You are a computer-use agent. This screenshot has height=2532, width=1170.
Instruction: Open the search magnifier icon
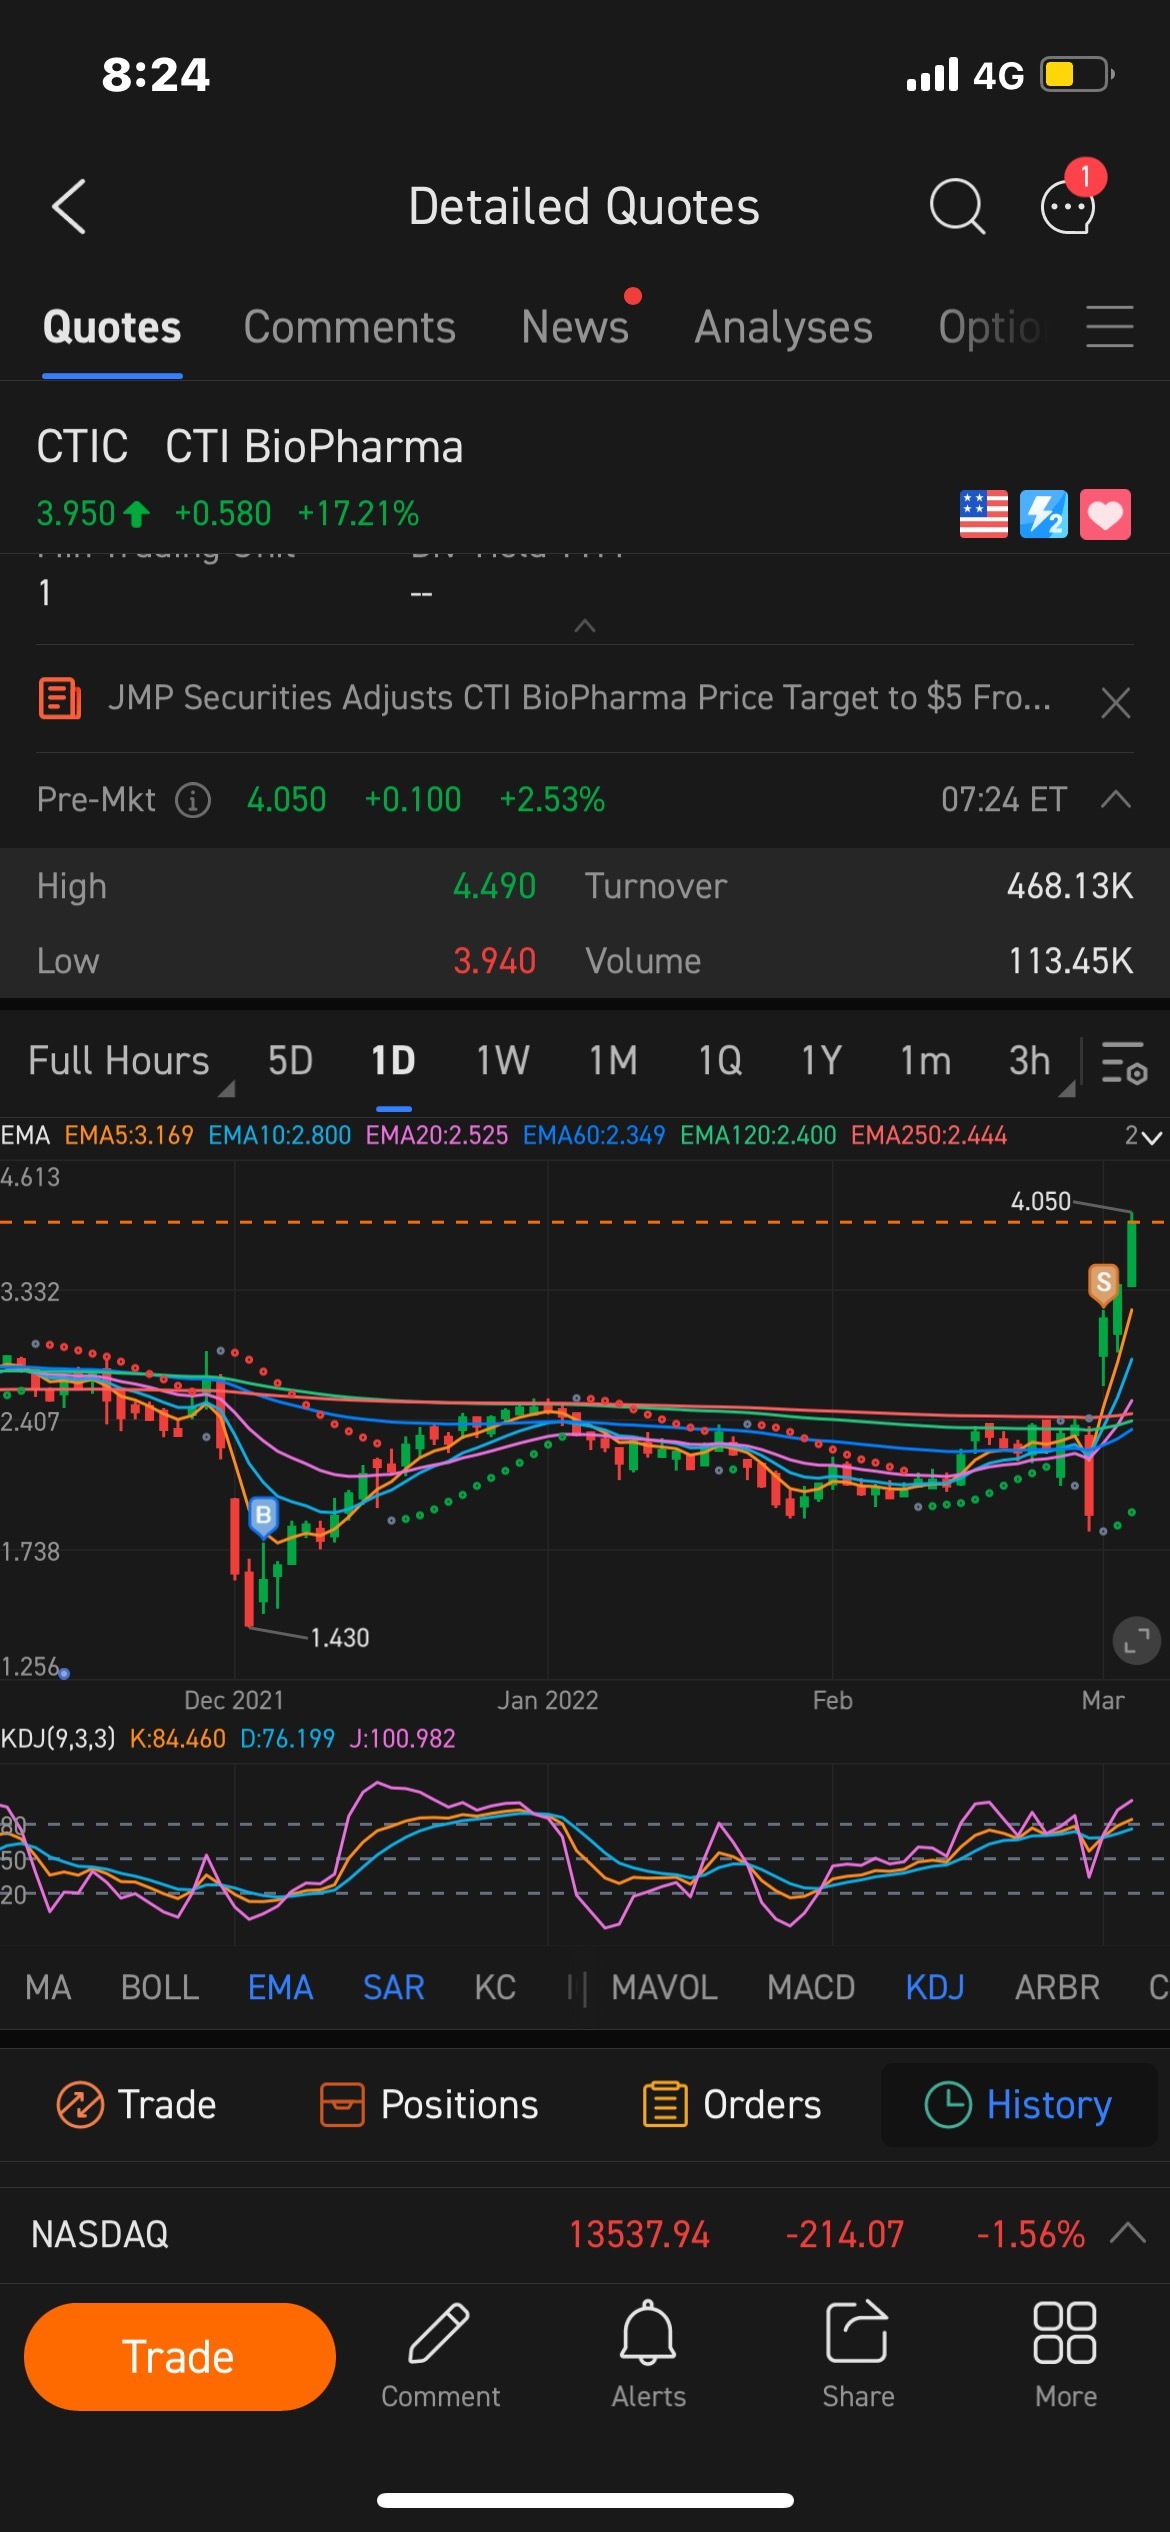(x=957, y=207)
